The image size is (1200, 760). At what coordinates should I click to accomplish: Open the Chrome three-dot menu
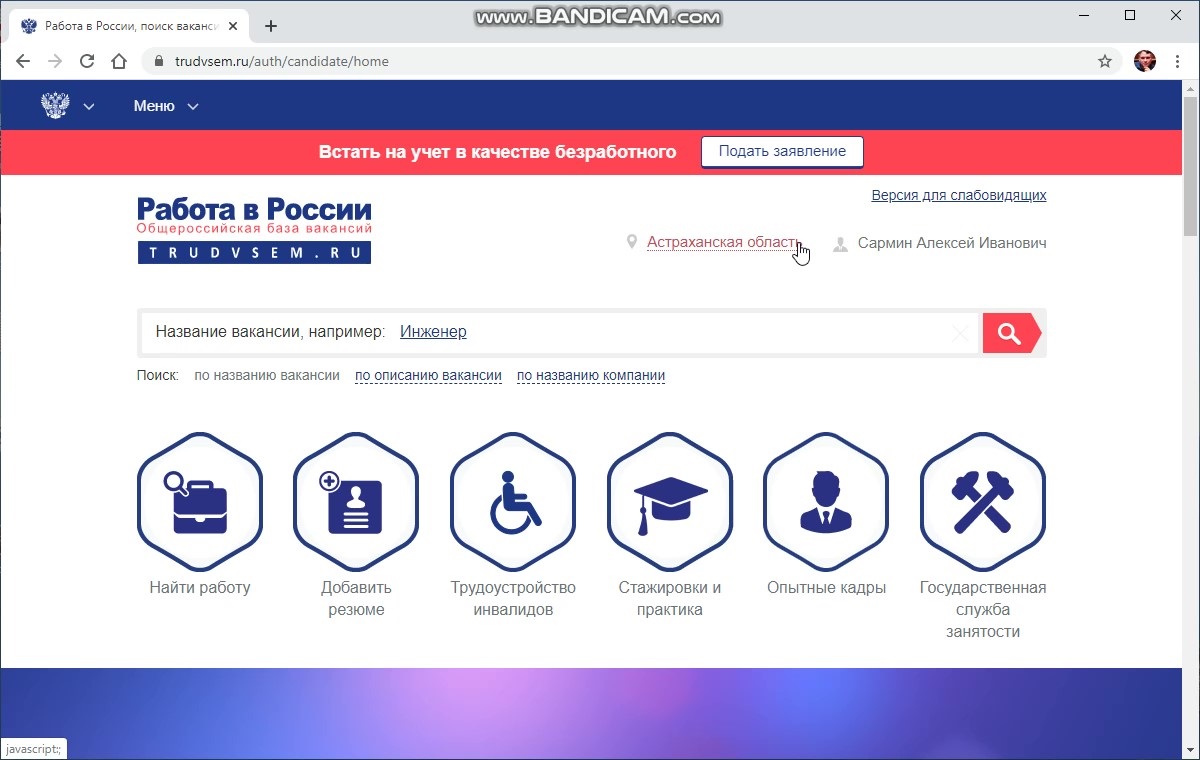tap(1178, 61)
